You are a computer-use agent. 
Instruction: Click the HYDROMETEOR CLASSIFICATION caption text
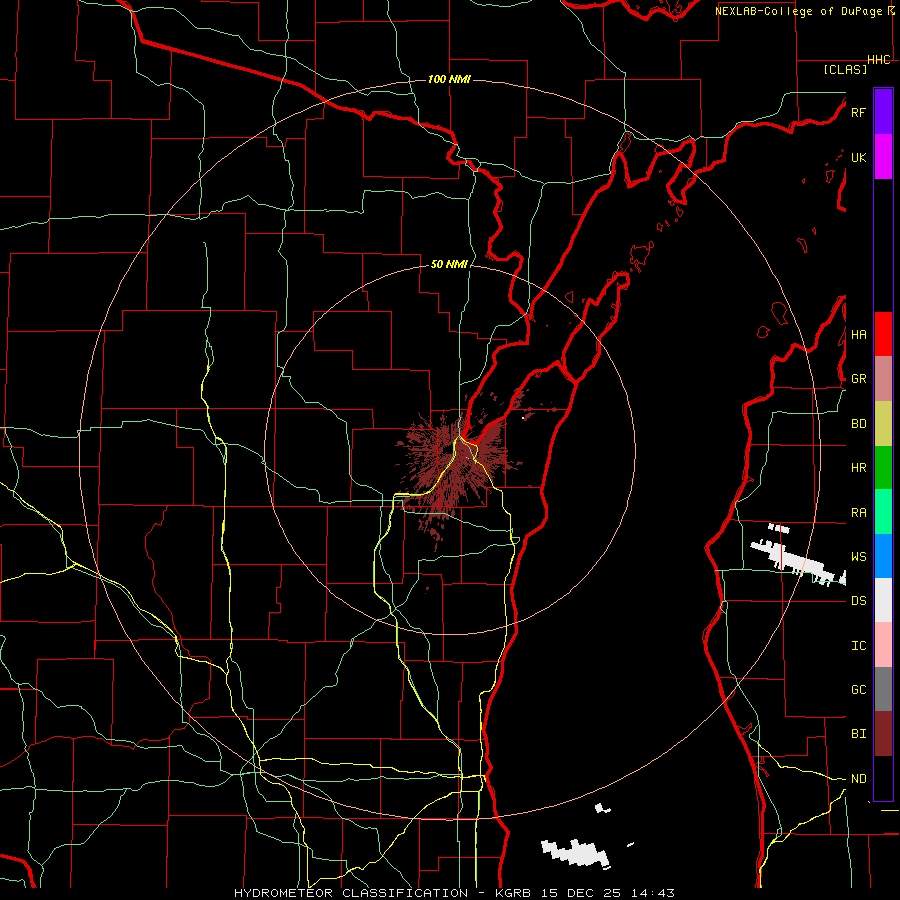pos(351,893)
